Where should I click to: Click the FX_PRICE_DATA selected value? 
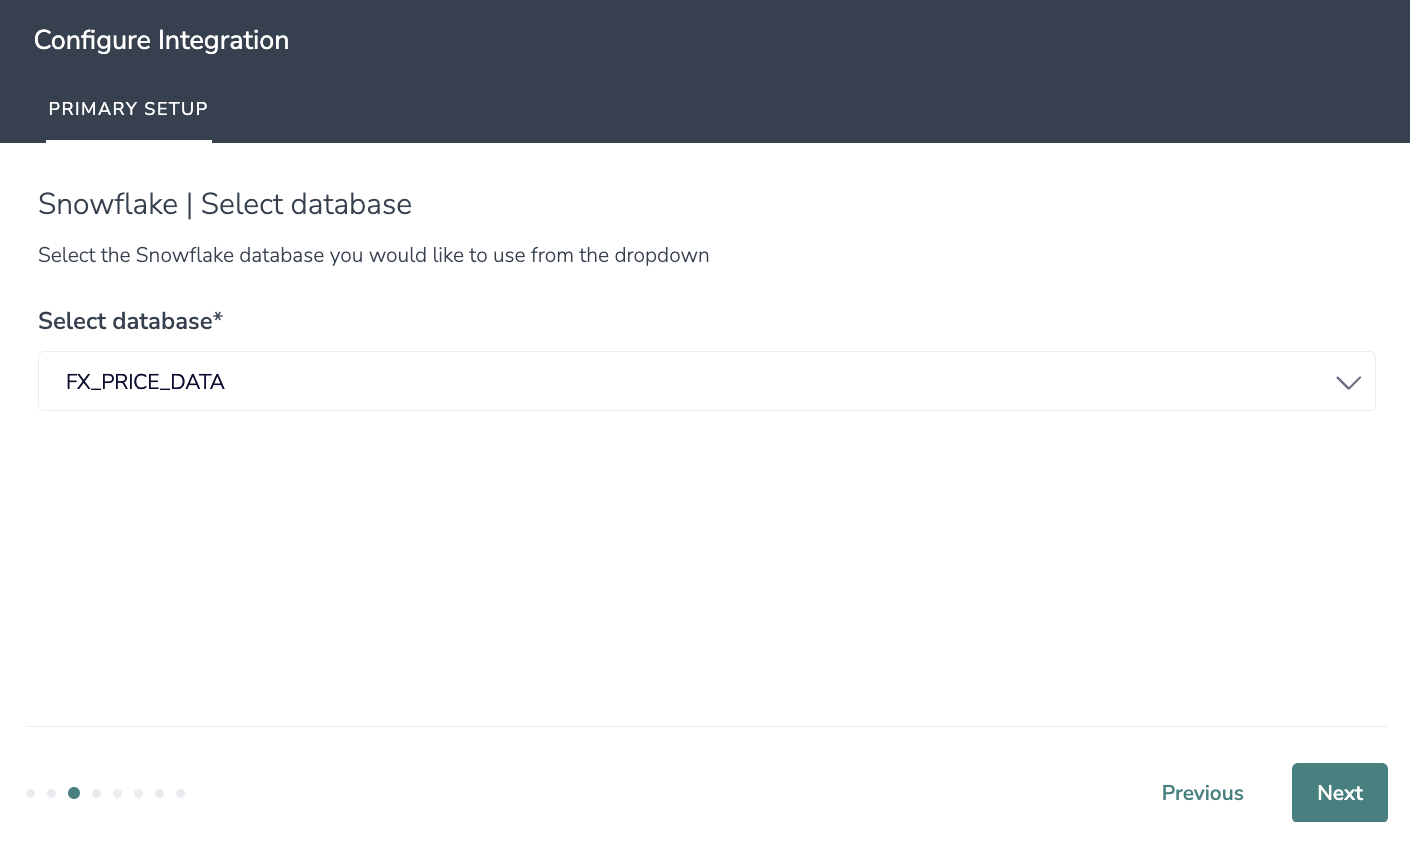pyautogui.click(x=145, y=382)
